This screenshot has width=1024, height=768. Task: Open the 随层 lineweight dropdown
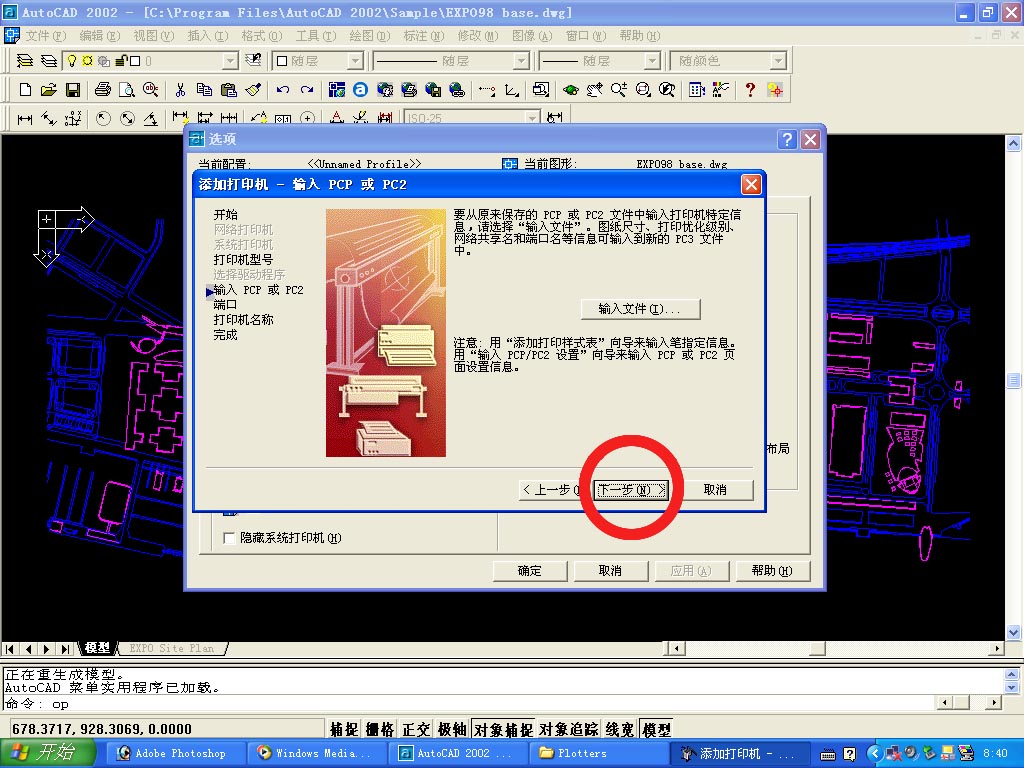tap(652, 61)
